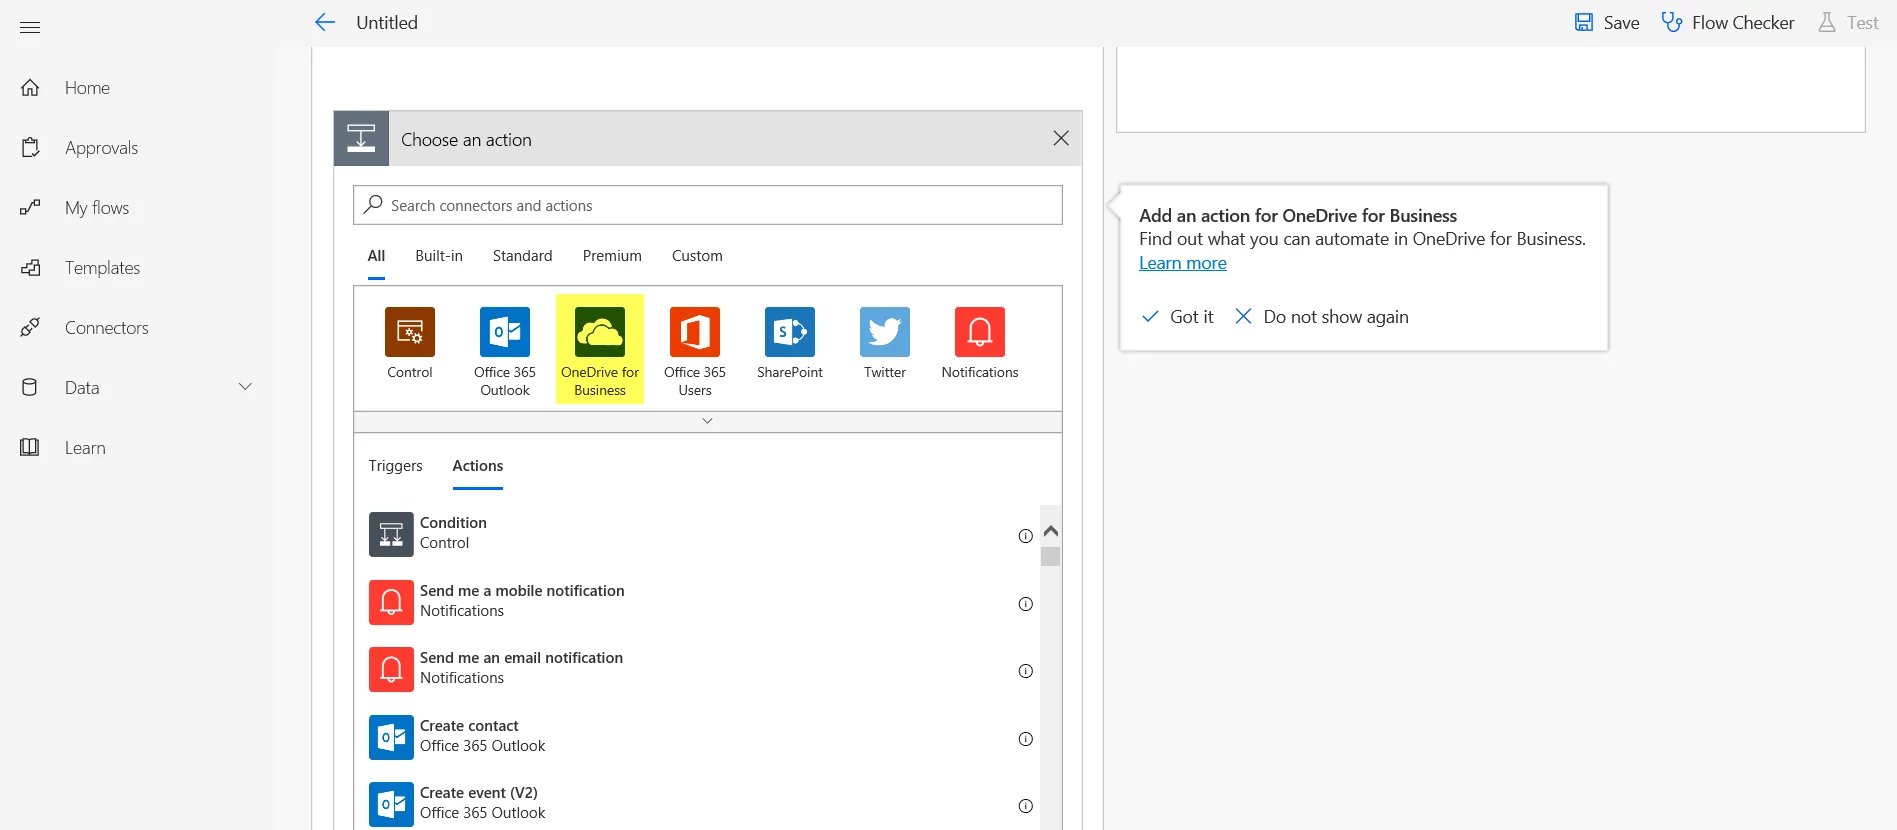This screenshot has width=1897, height=830.
Task: Click the Condition action icon
Action: (x=391, y=535)
